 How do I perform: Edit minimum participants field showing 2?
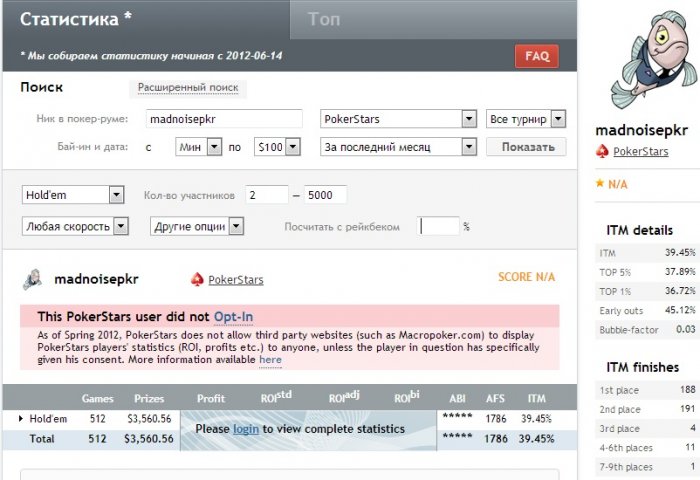coord(267,195)
